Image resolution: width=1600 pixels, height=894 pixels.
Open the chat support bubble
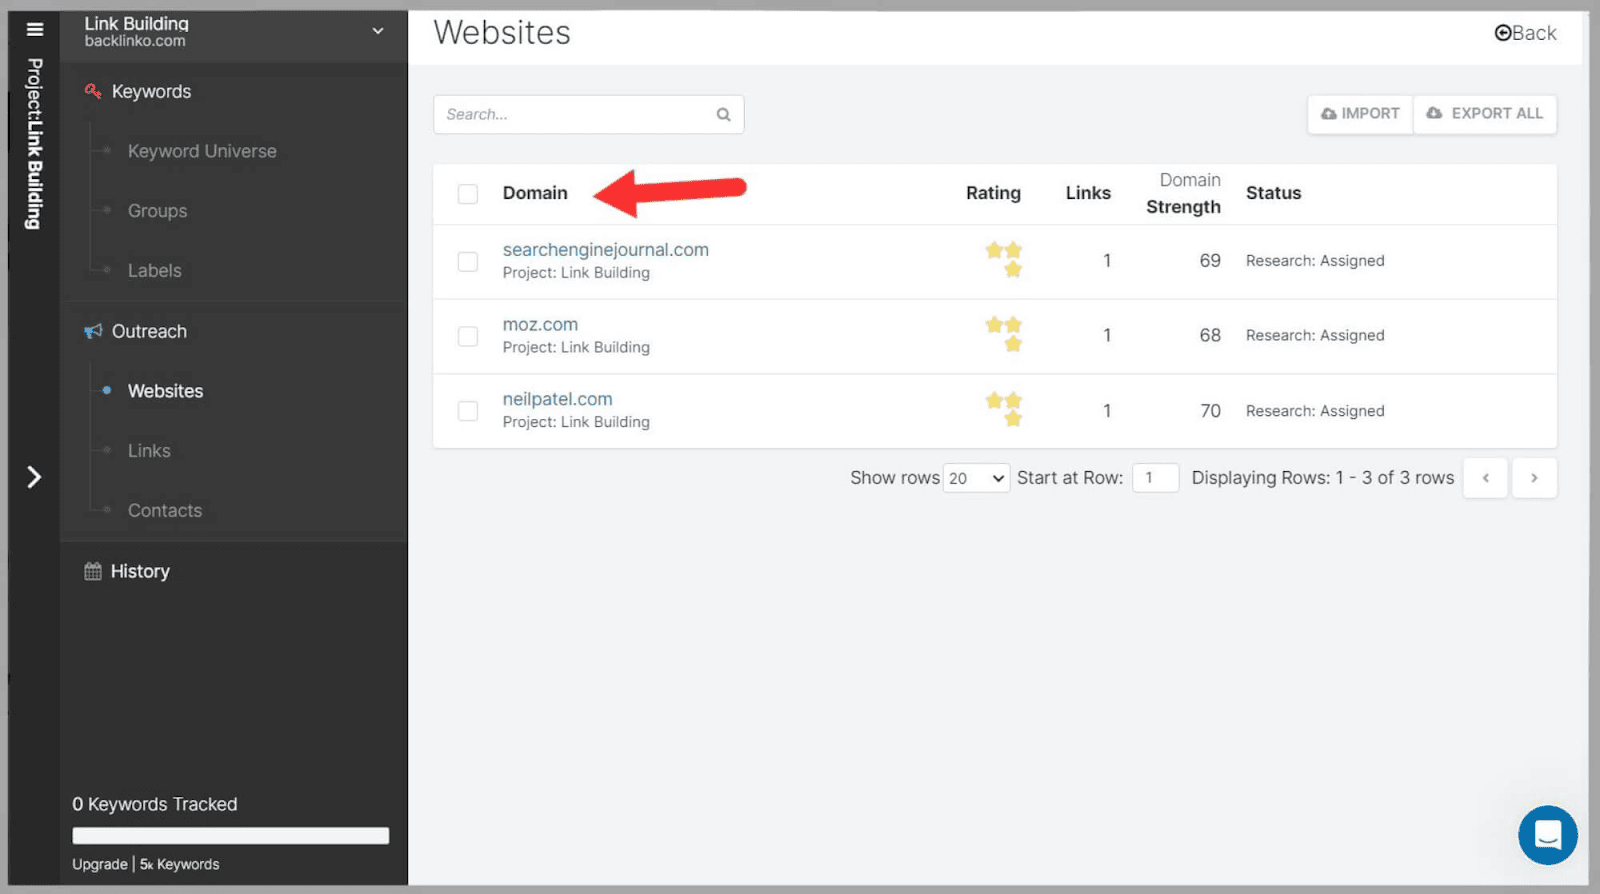point(1547,834)
